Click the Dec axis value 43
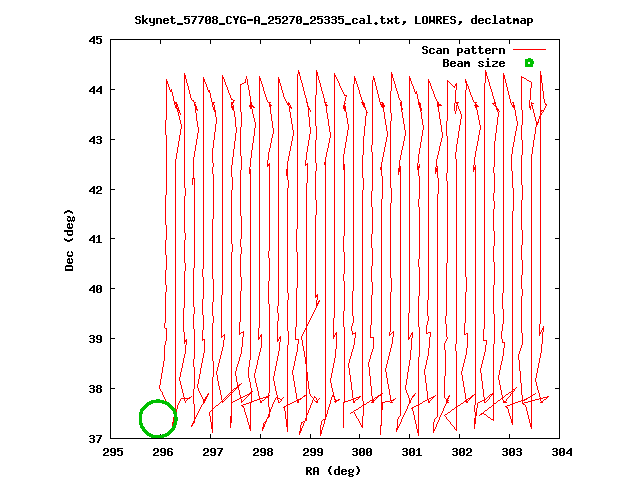Screen dimensions: 640x480 pyautogui.click(x=96, y=140)
